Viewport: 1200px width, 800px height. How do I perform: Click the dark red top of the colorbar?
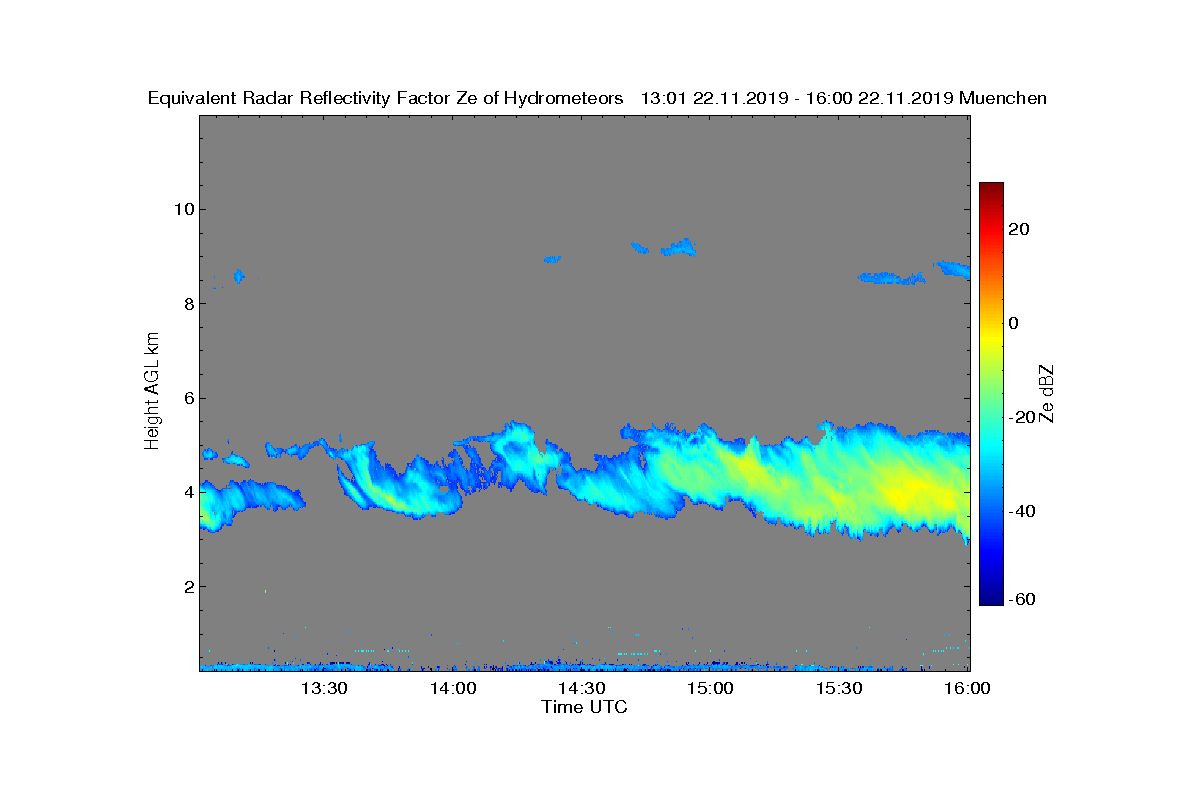tap(991, 189)
